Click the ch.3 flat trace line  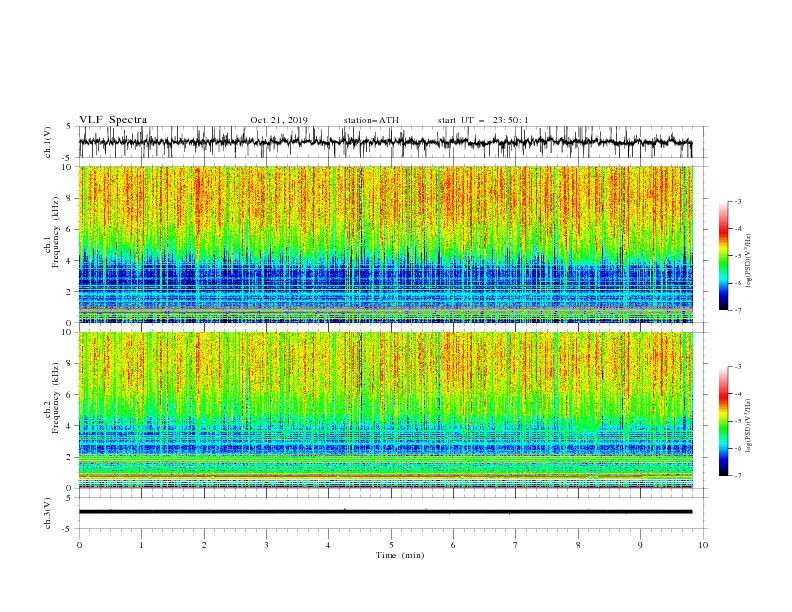(x=385, y=512)
